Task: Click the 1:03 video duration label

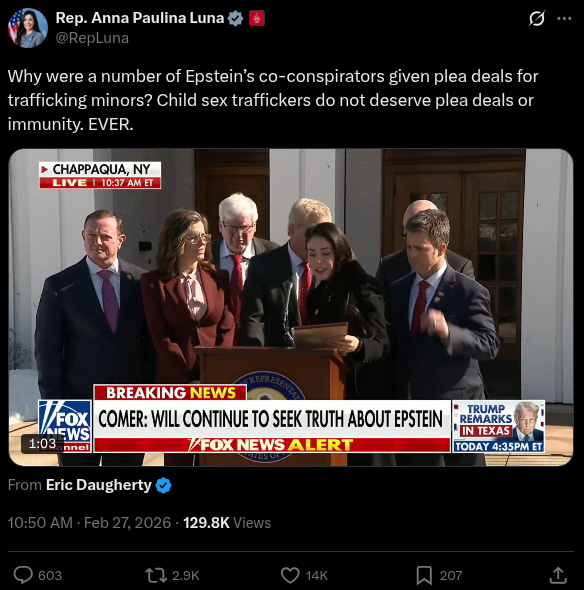Action: 42,443
